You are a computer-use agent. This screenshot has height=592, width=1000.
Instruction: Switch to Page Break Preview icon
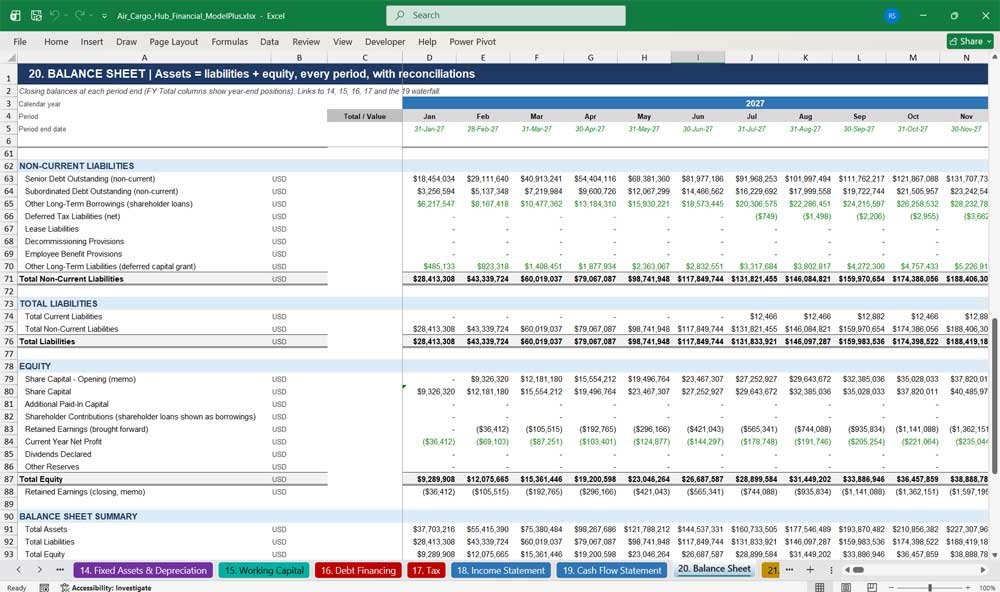871,587
